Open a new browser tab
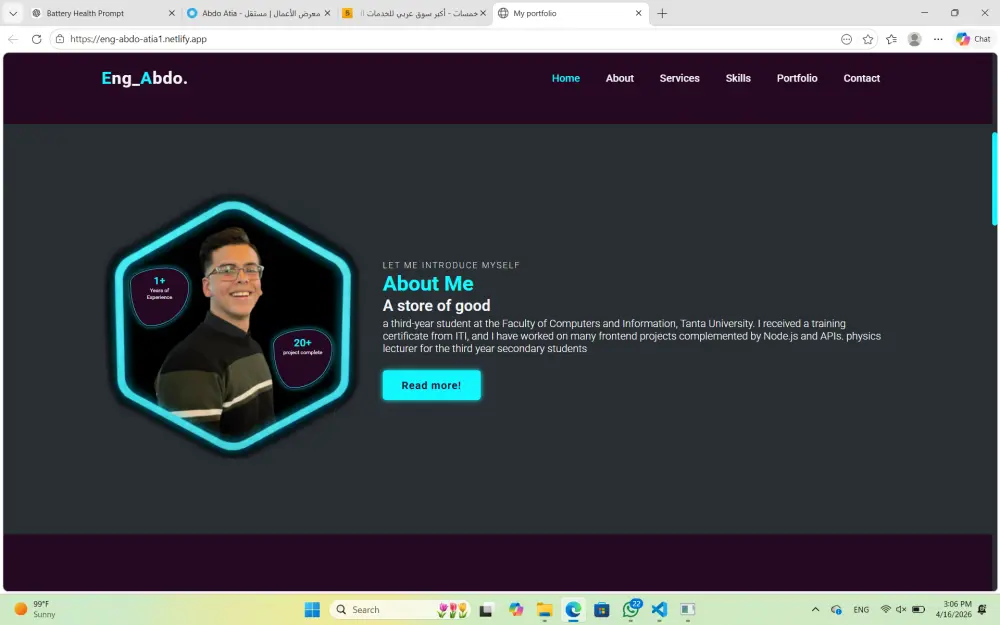 662,13
